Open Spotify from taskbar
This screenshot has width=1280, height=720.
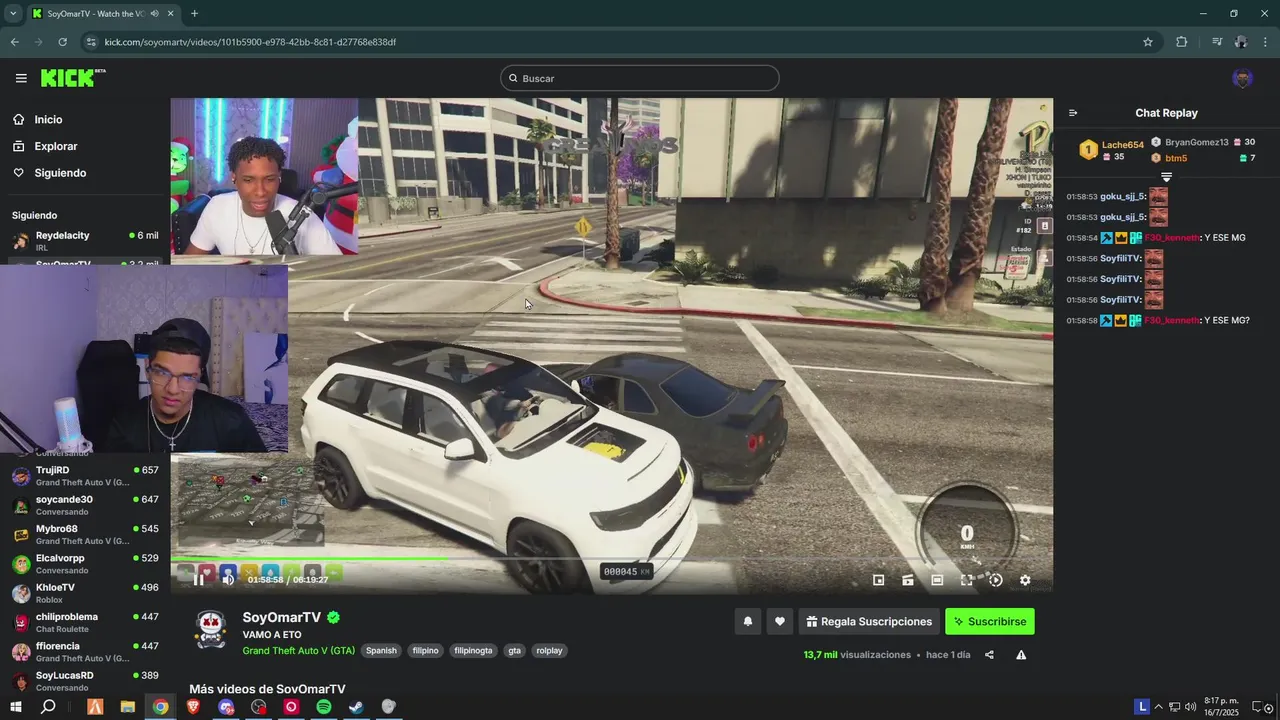(x=323, y=707)
